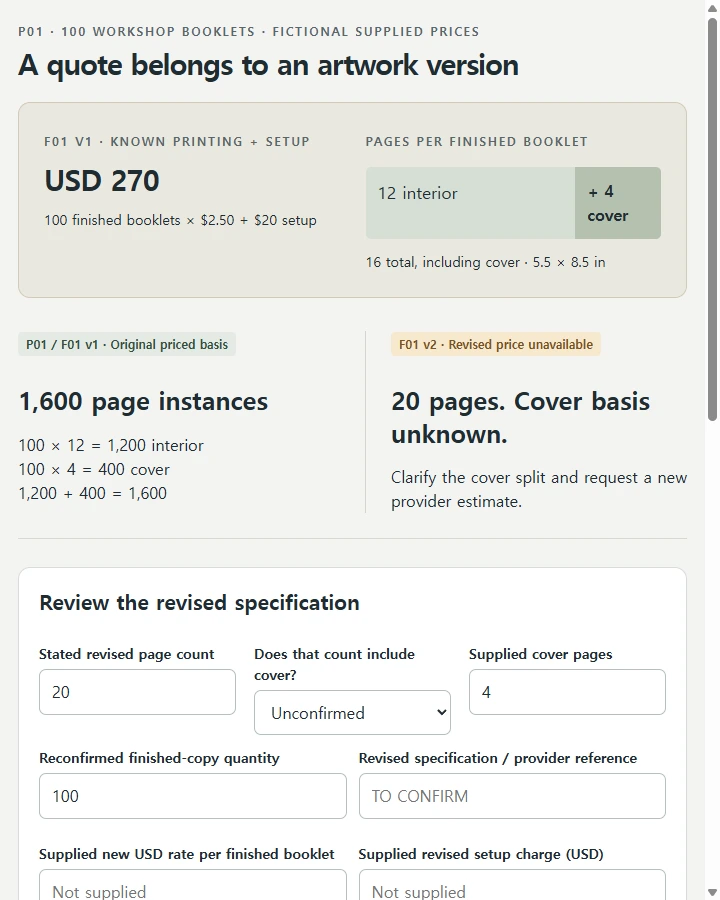The image size is (720, 900).
Task: Click the '100 × 4 = 400 cover' line
Action: click(94, 470)
